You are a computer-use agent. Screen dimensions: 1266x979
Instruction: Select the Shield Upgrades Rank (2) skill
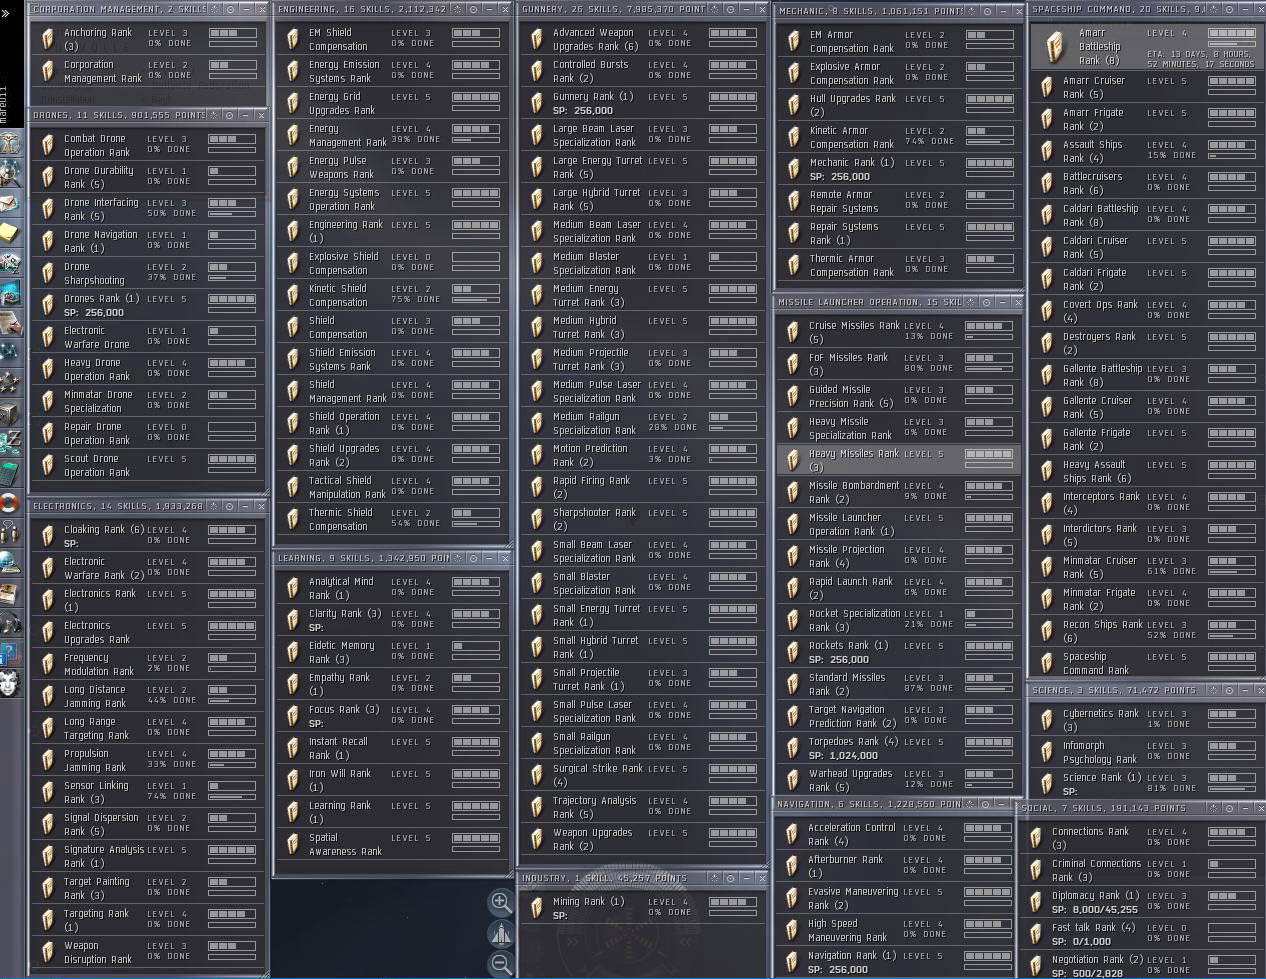pyautogui.click(x=393, y=455)
